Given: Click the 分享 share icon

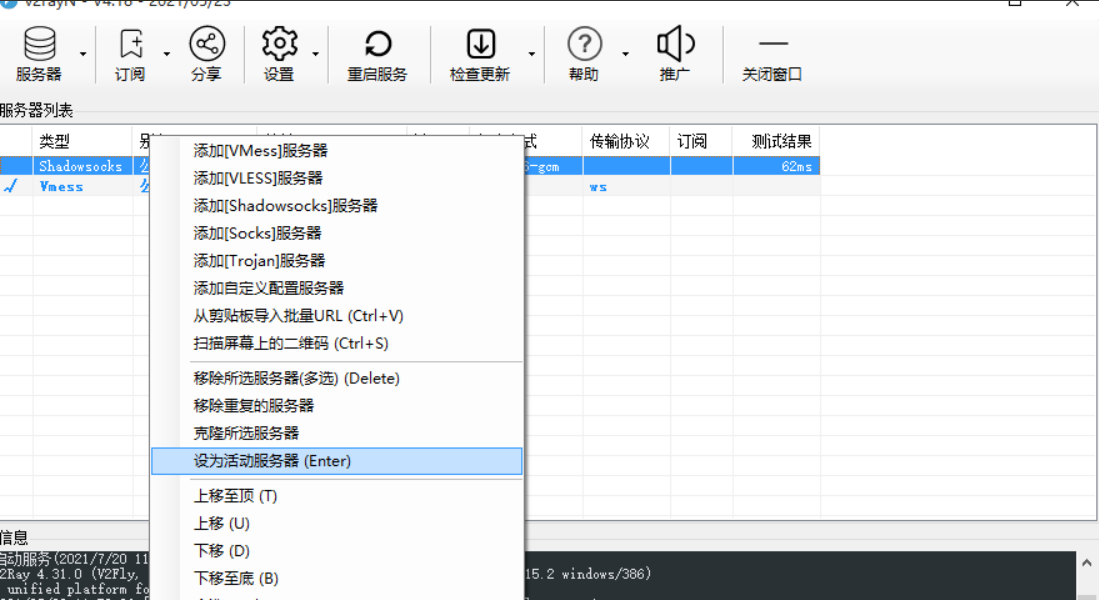Looking at the screenshot, I should (207, 44).
